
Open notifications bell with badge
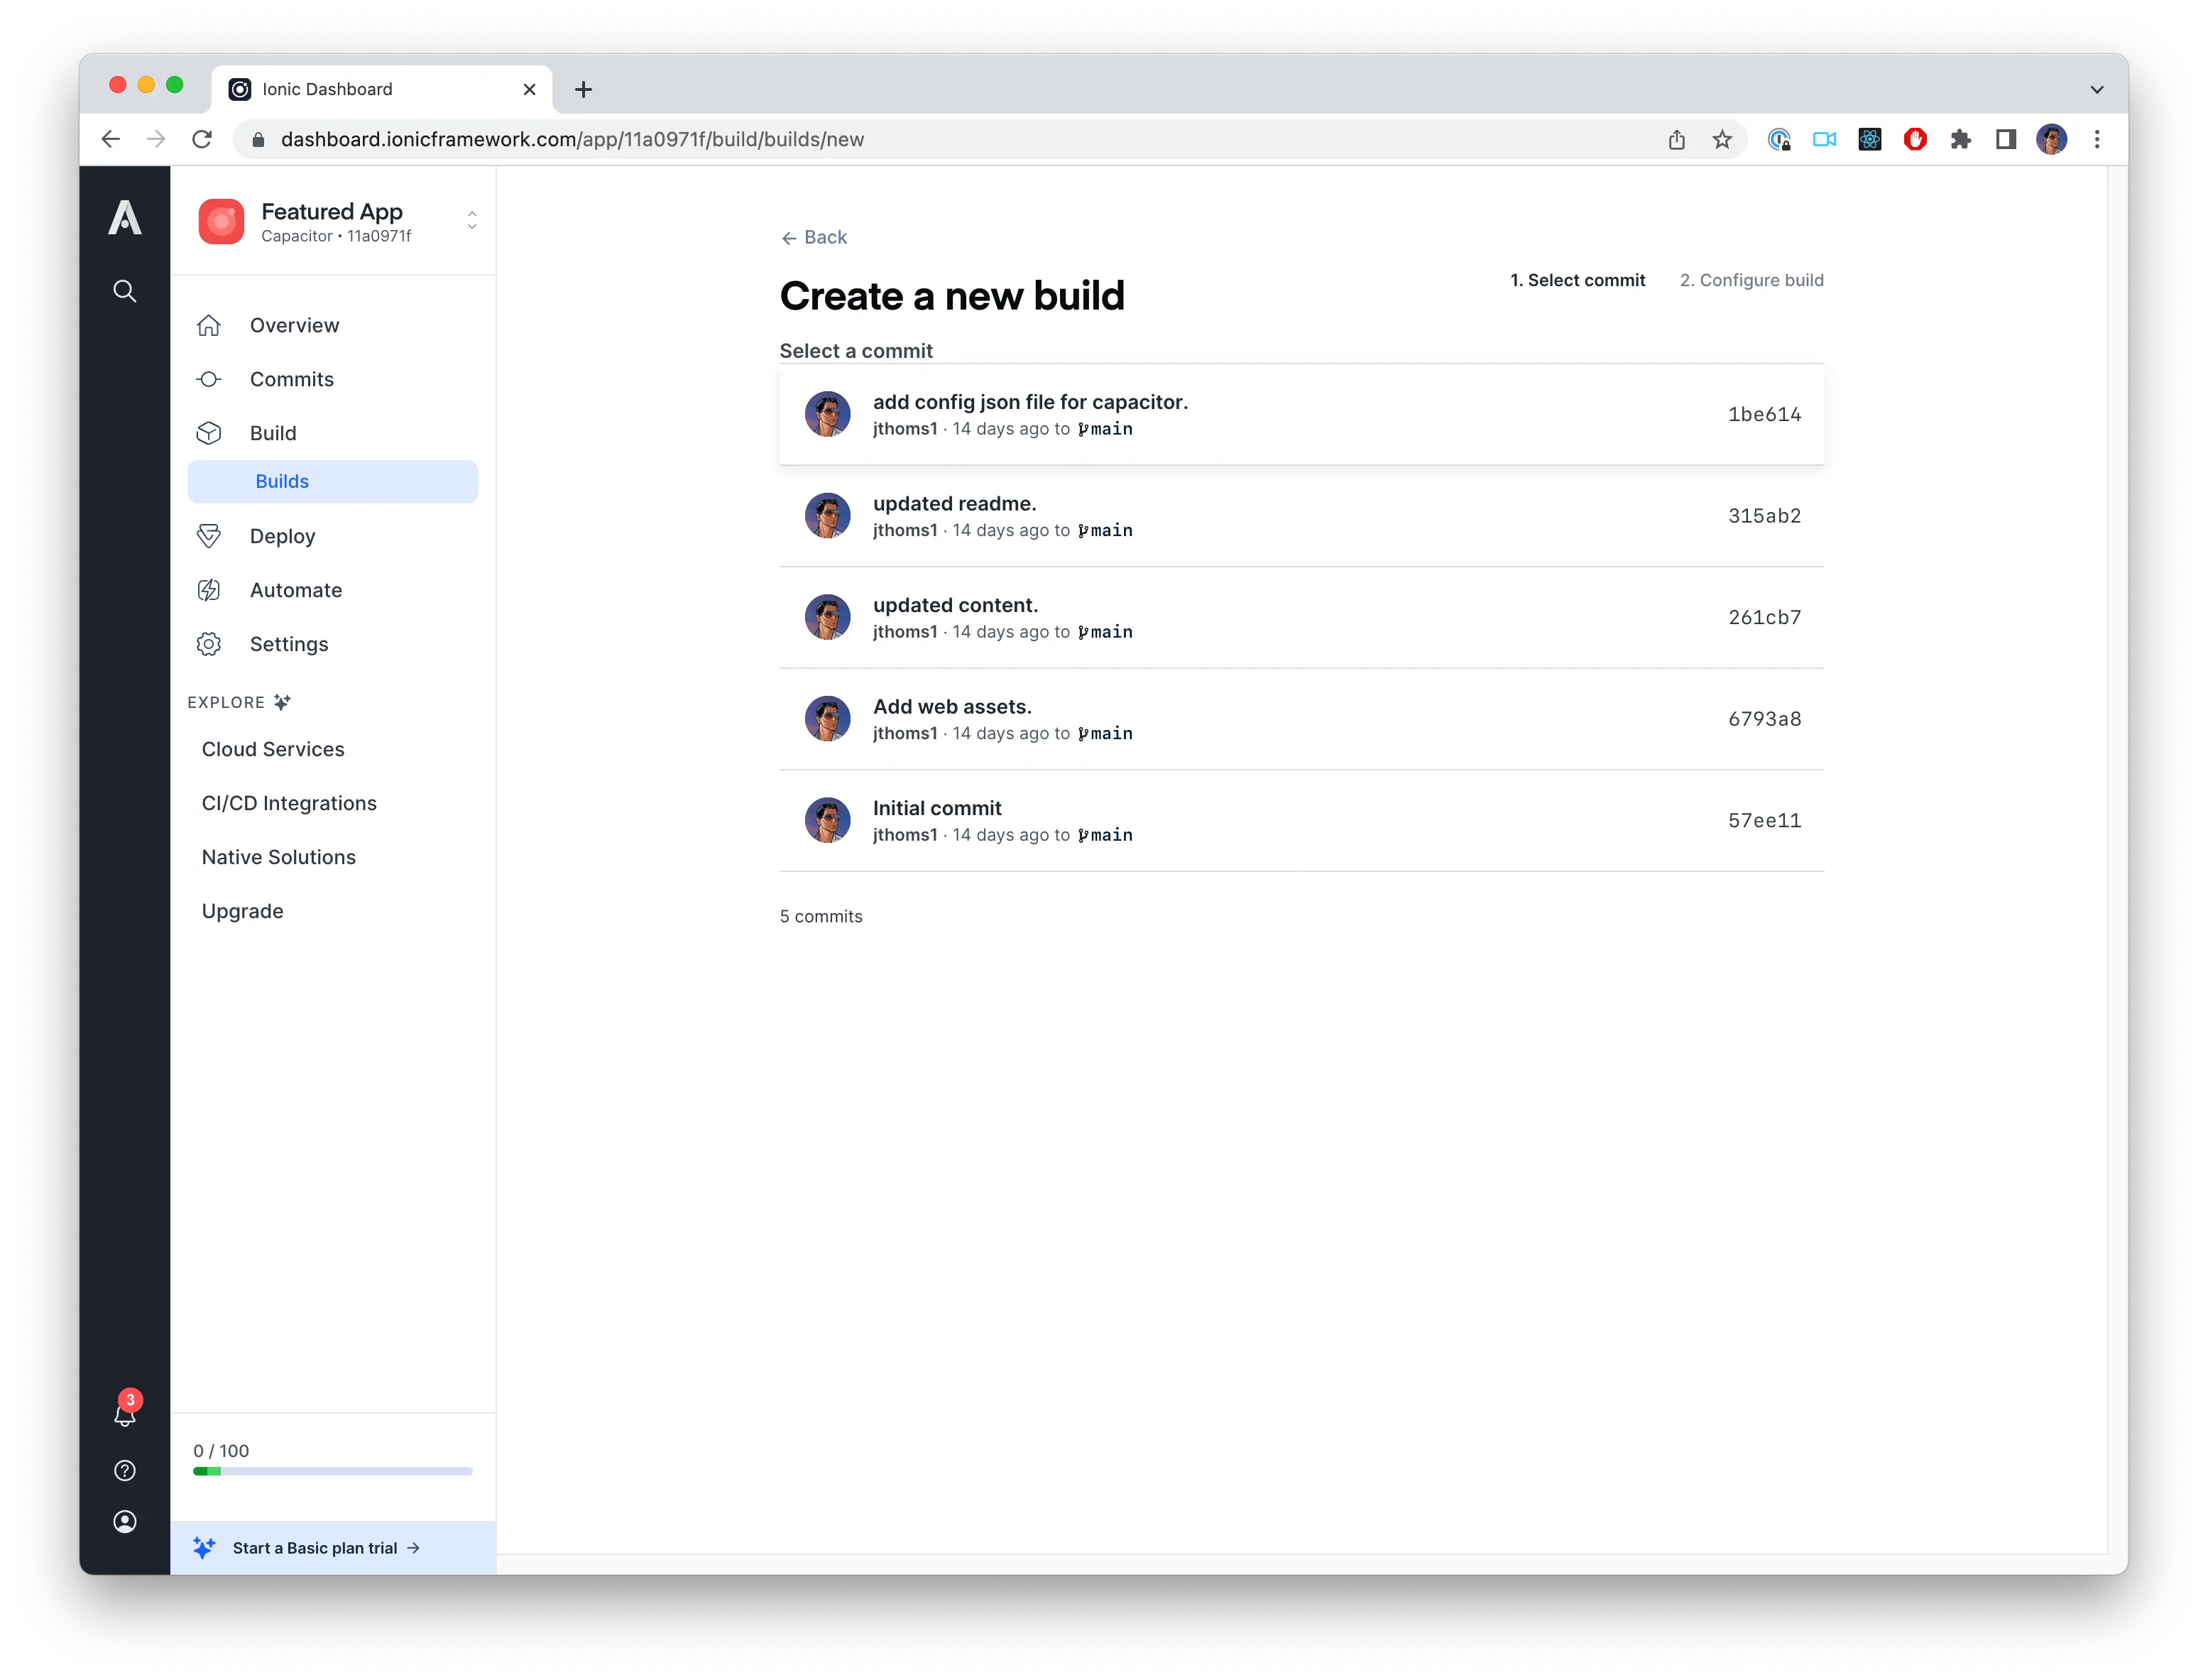(124, 1414)
